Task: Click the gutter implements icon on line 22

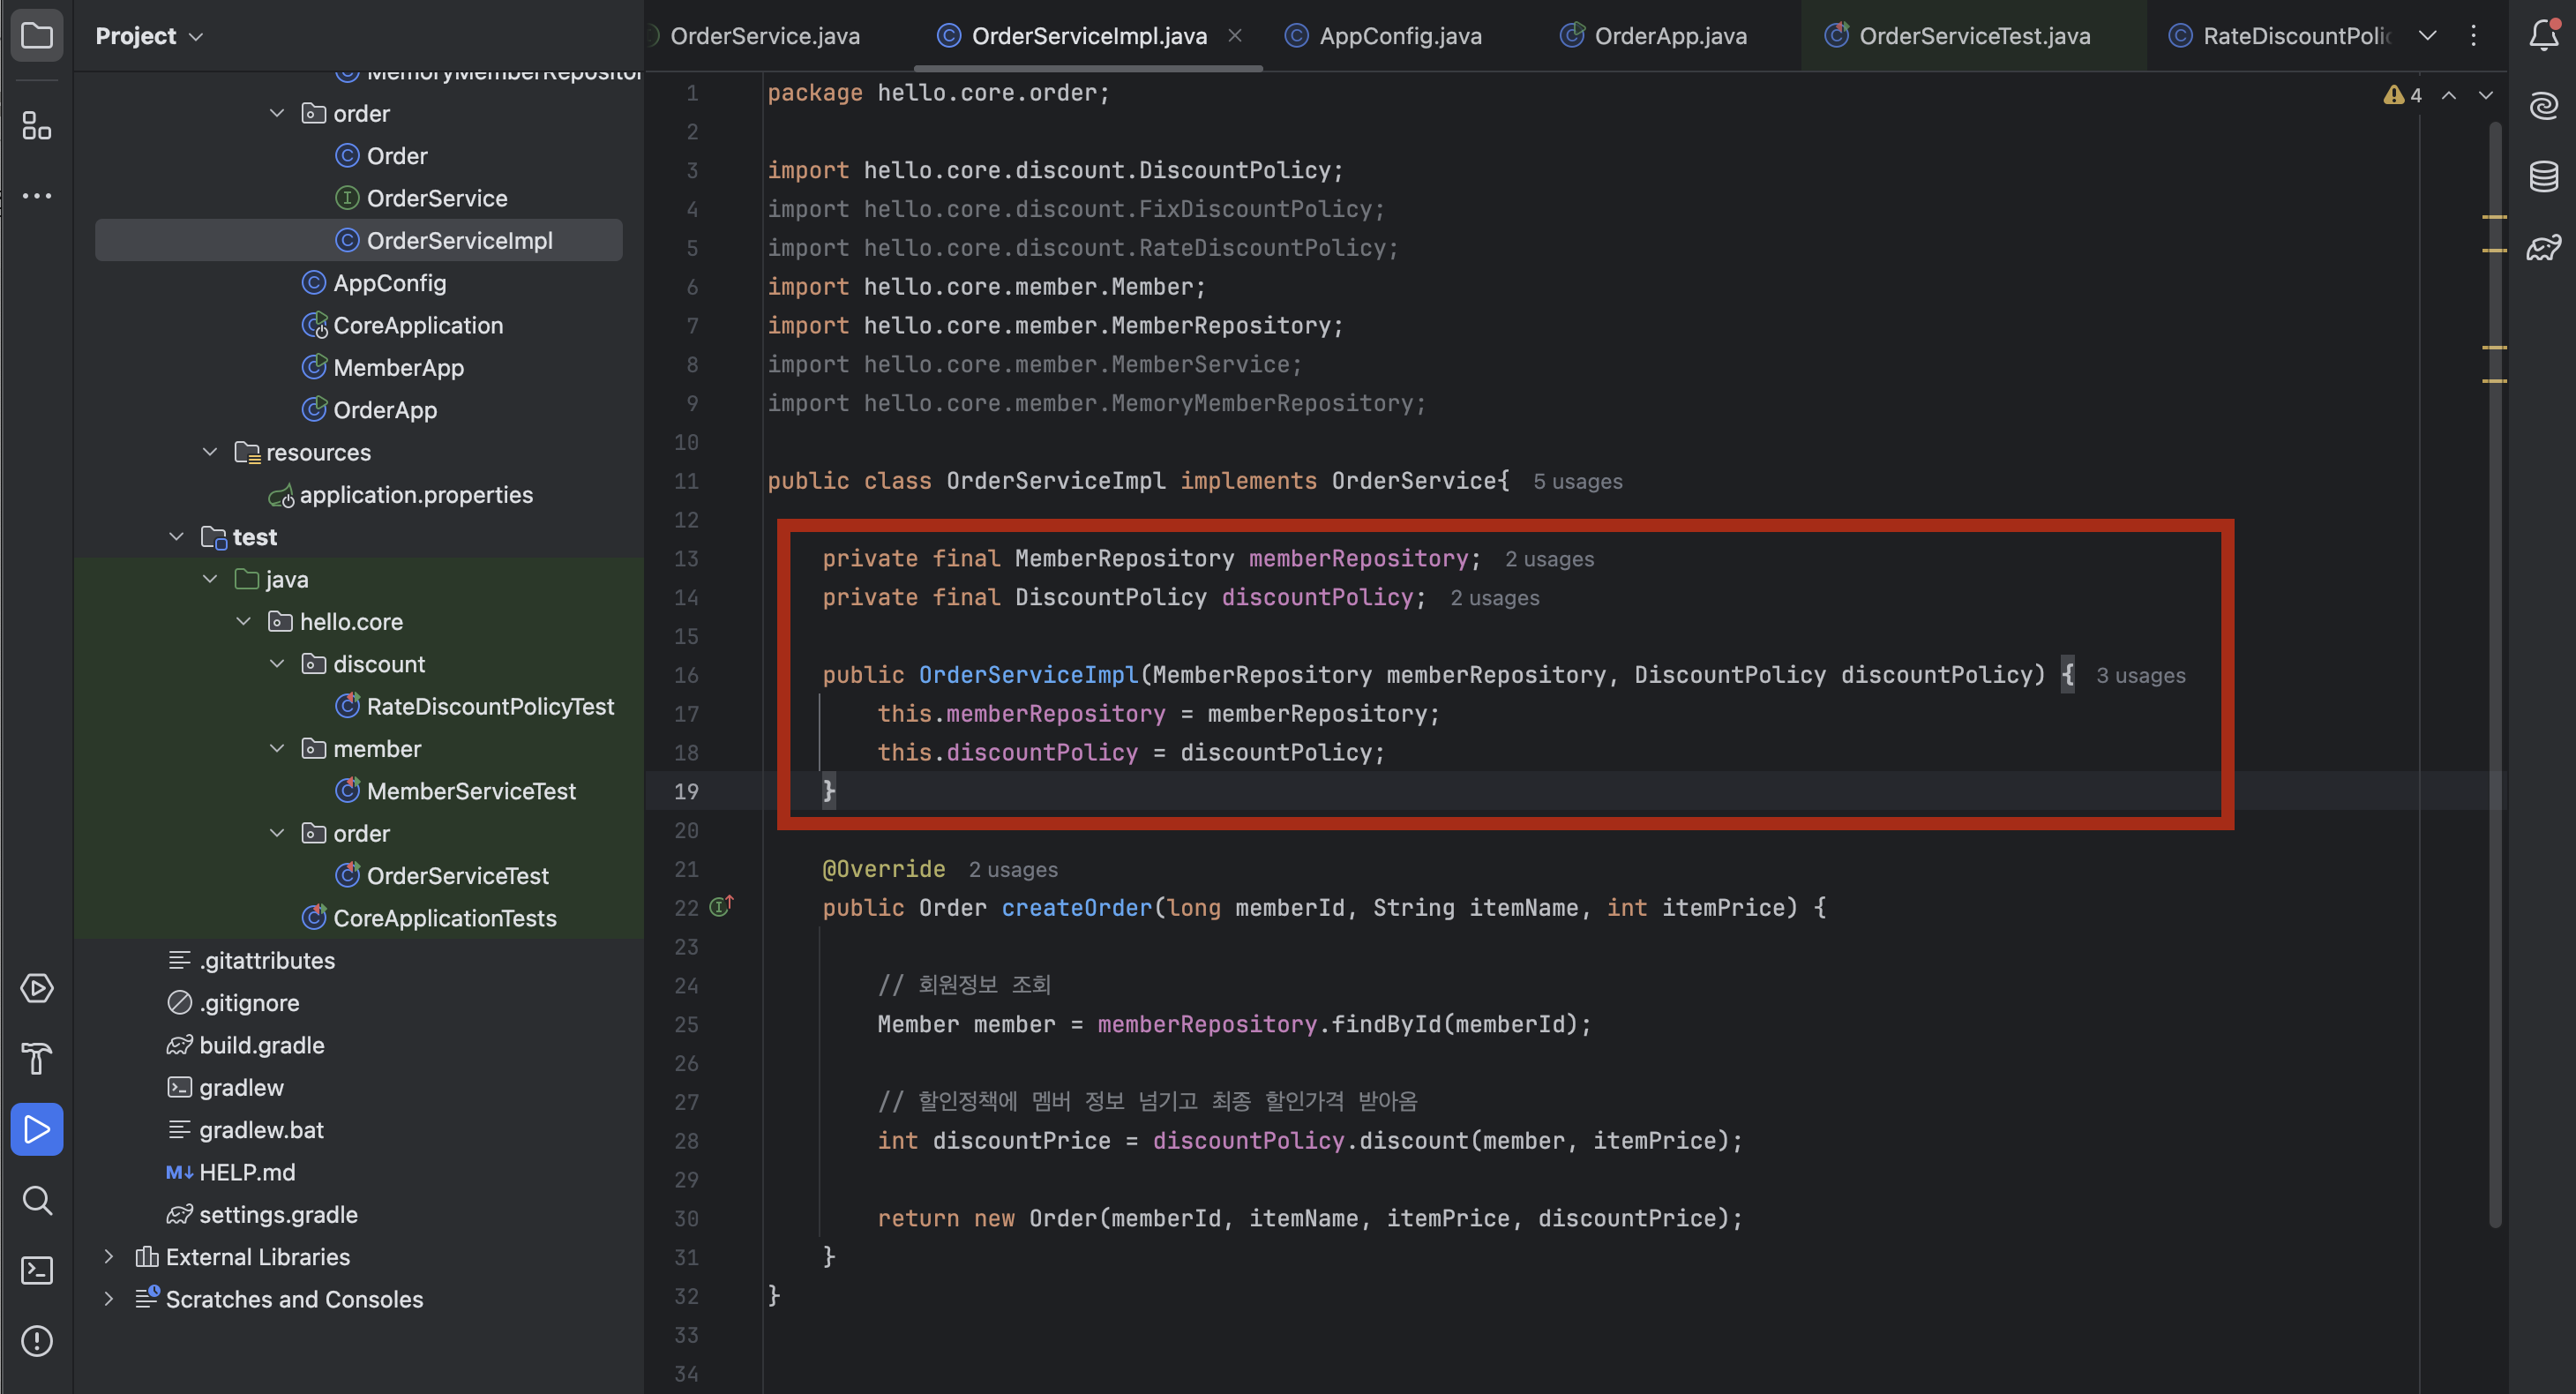Action: click(721, 906)
